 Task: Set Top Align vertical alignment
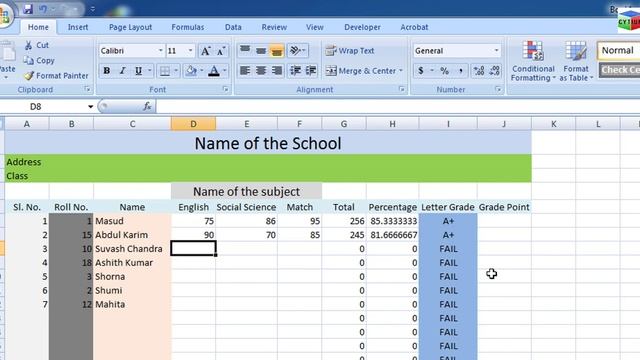(x=245, y=51)
